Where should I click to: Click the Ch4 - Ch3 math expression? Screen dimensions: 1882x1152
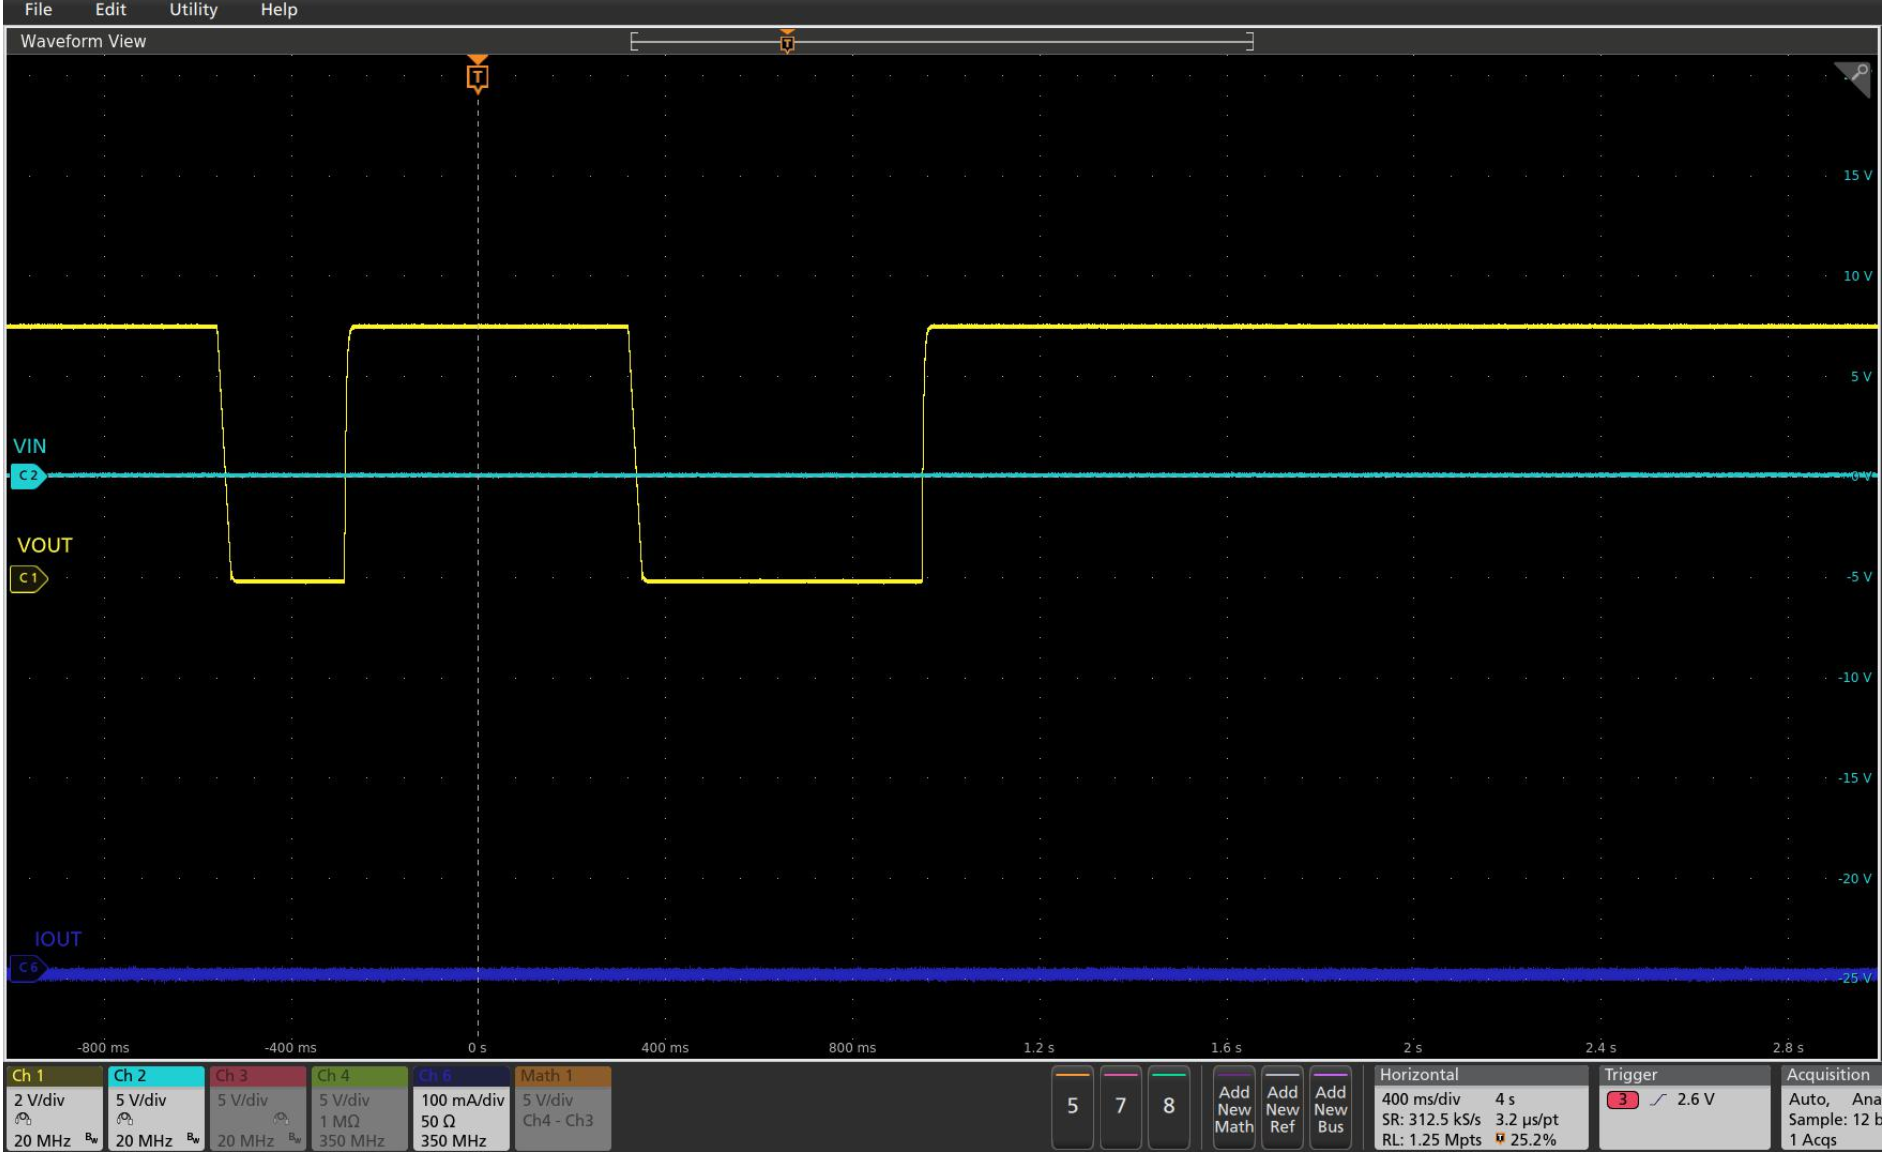click(x=558, y=1121)
